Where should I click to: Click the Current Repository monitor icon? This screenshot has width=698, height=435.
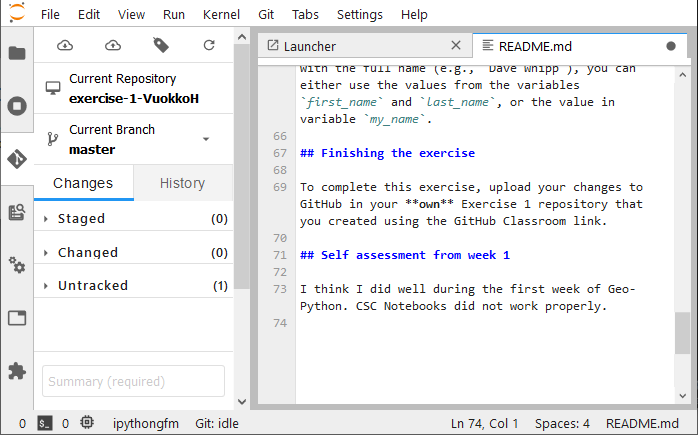click(53, 88)
